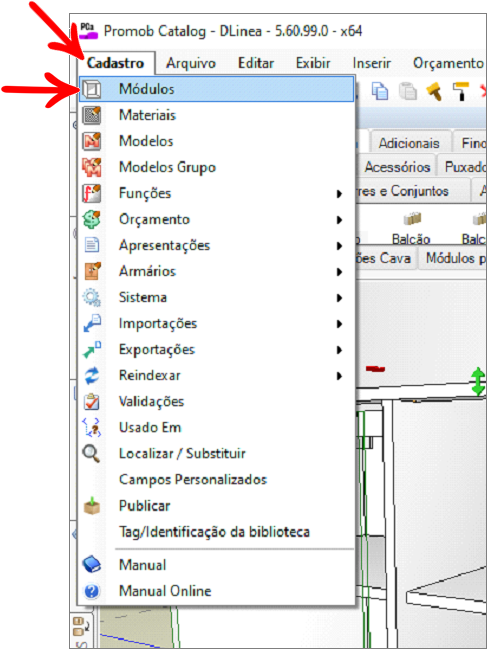Select the first Balcão module thumbnail

click(411, 228)
